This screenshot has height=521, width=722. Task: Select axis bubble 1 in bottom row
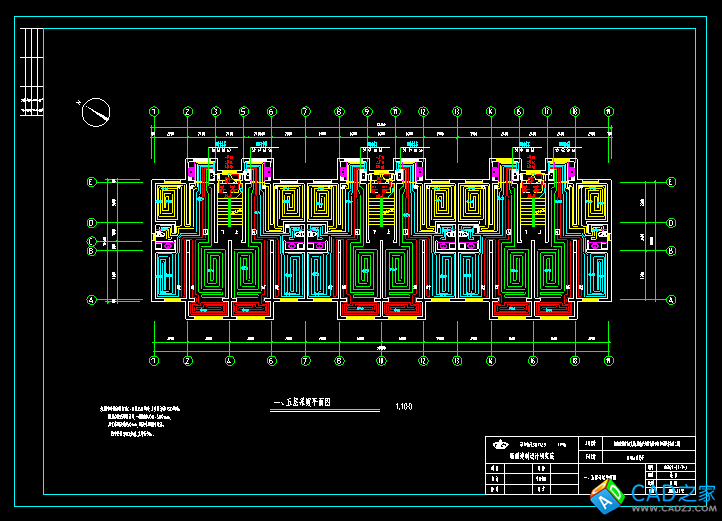coord(154,360)
